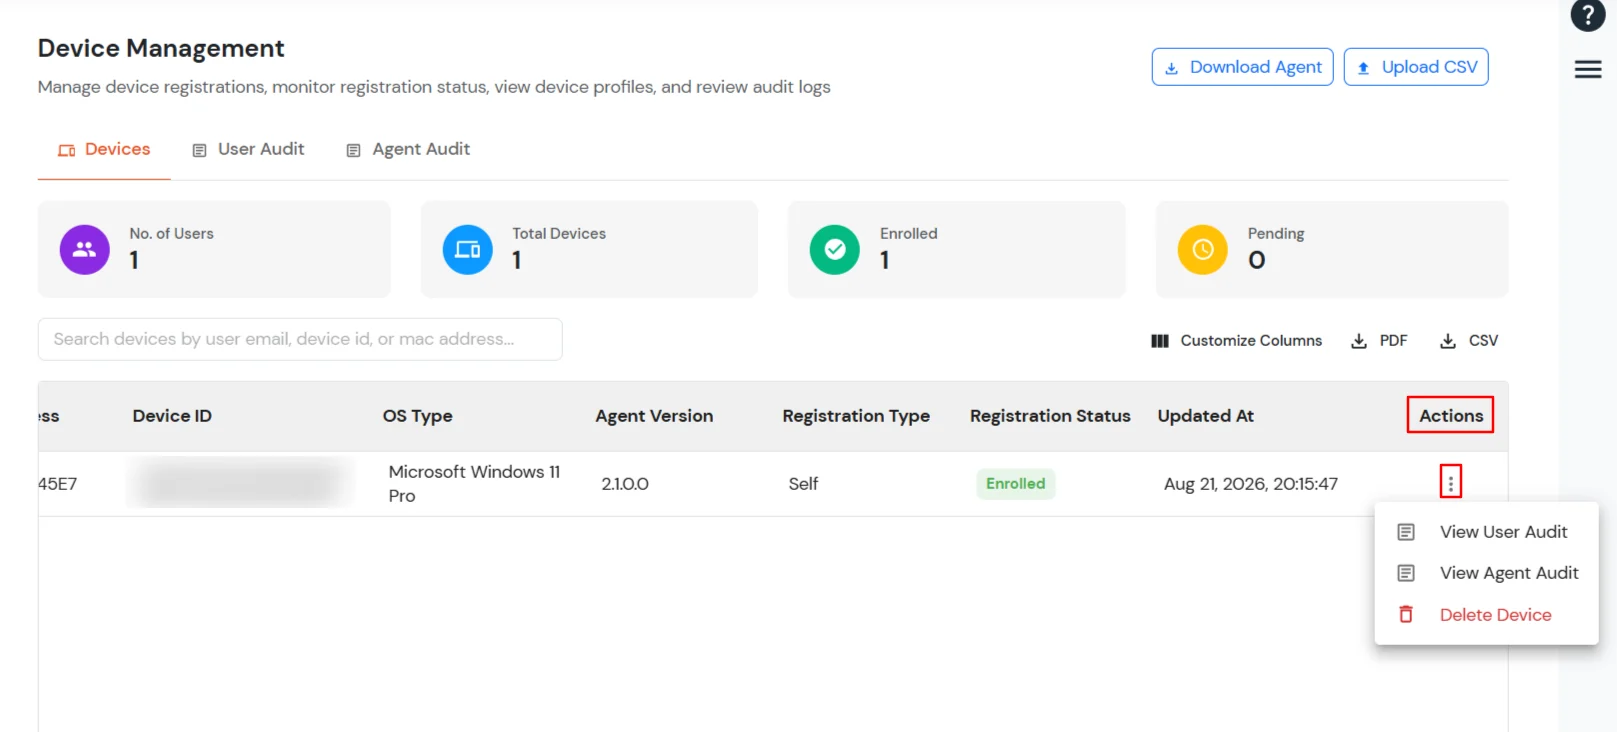This screenshot has height=732, width=1617.
Task: Choose View User Audit from the menu
Action: [1487, 532]
